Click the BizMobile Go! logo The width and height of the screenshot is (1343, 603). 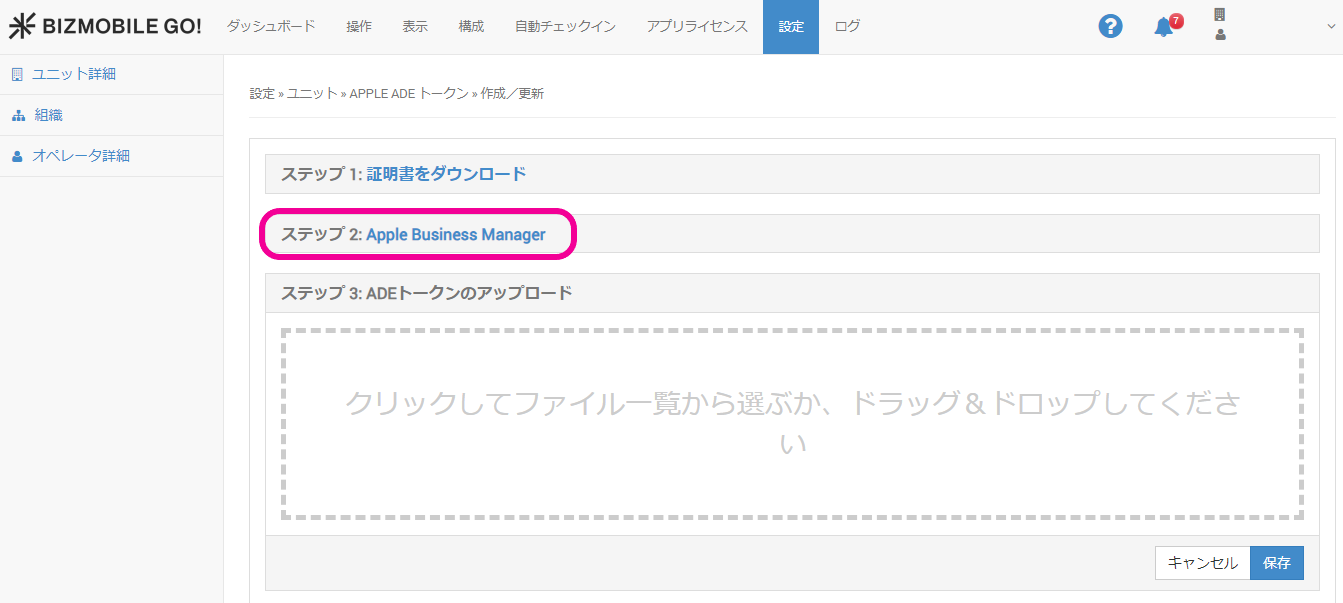pyautogui.click(x=105, y=27)
